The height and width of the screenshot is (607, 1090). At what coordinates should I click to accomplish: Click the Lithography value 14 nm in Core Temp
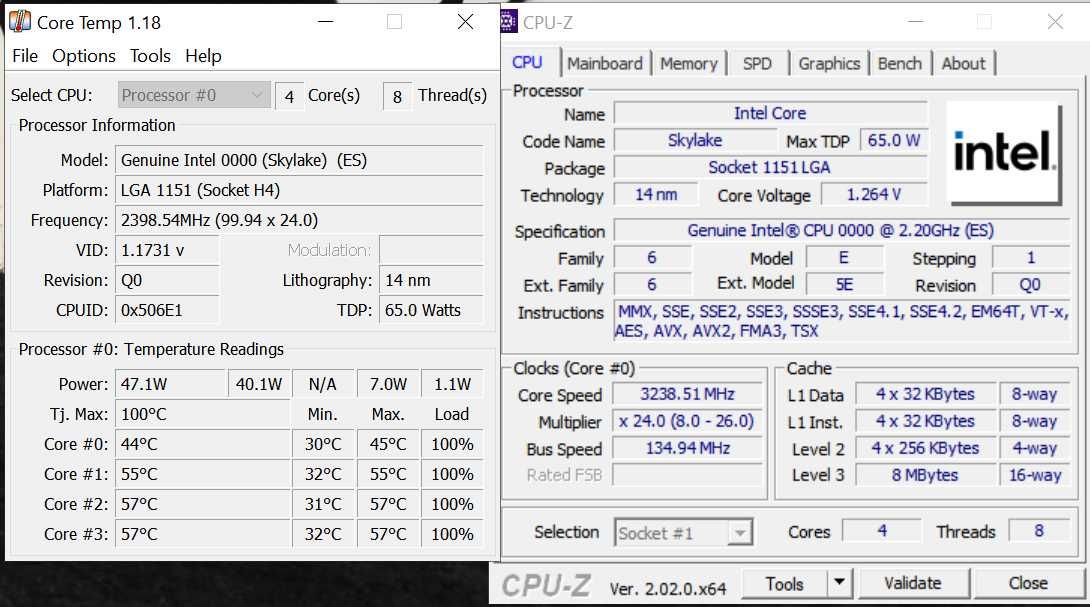coord(431,280)
